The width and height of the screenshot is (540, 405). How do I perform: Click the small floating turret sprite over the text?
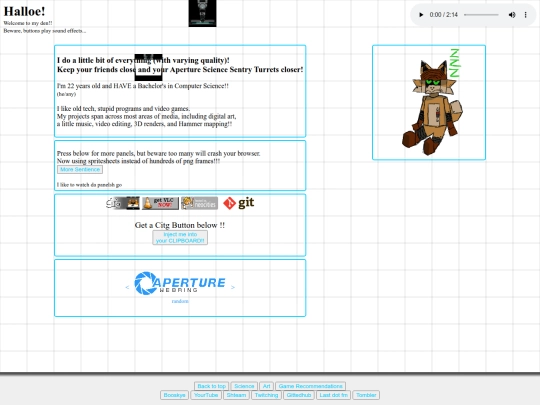click(x=148, y=67)
